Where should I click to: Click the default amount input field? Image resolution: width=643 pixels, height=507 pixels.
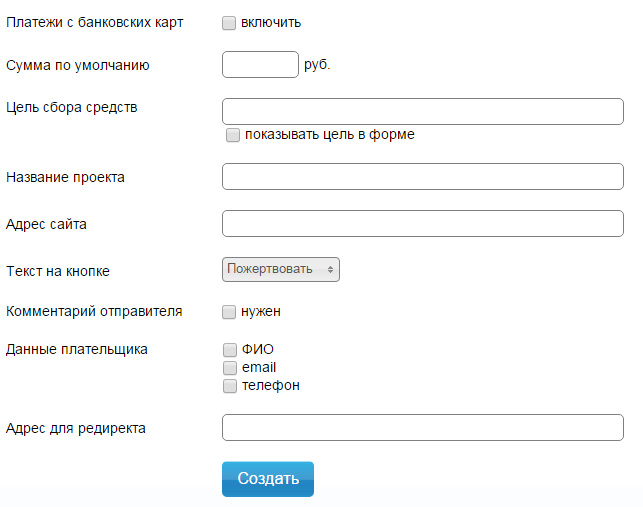coord(260,64)
